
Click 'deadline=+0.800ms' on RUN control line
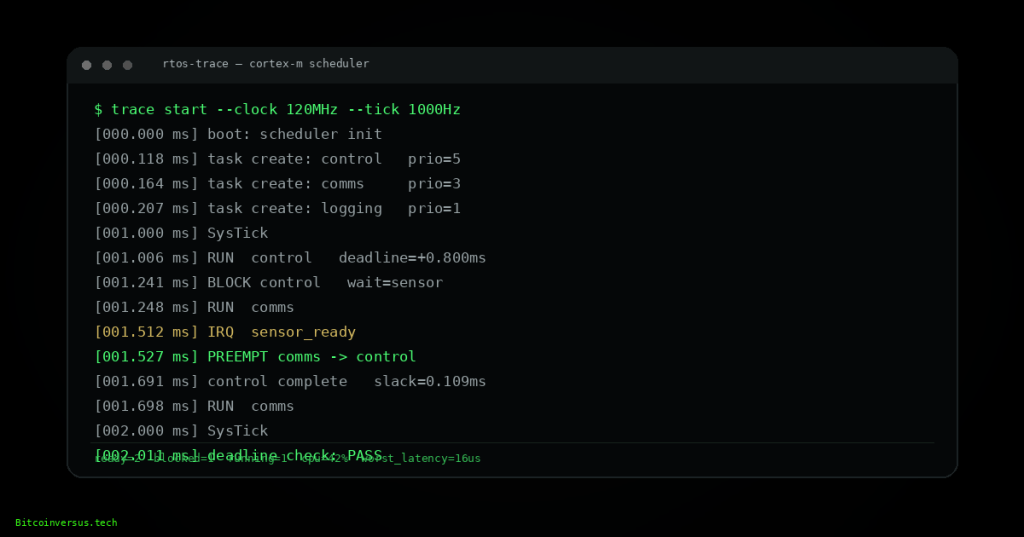click(x=412, y=258)
